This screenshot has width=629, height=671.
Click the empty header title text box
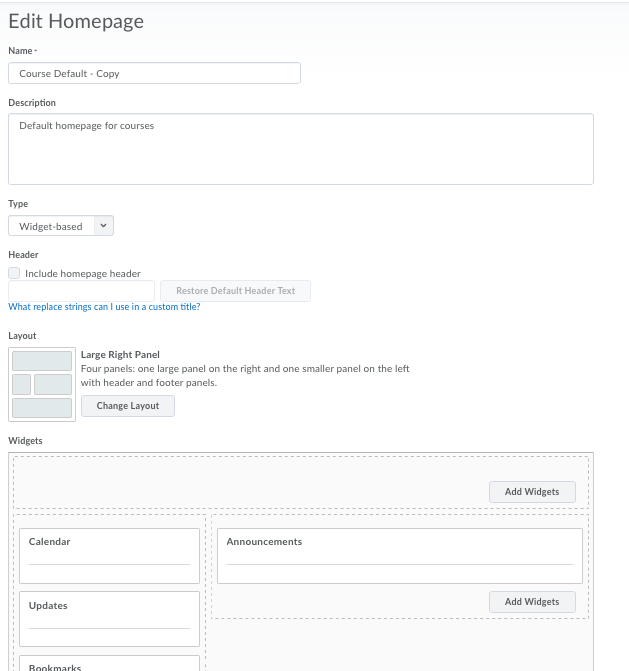[81, 291]
